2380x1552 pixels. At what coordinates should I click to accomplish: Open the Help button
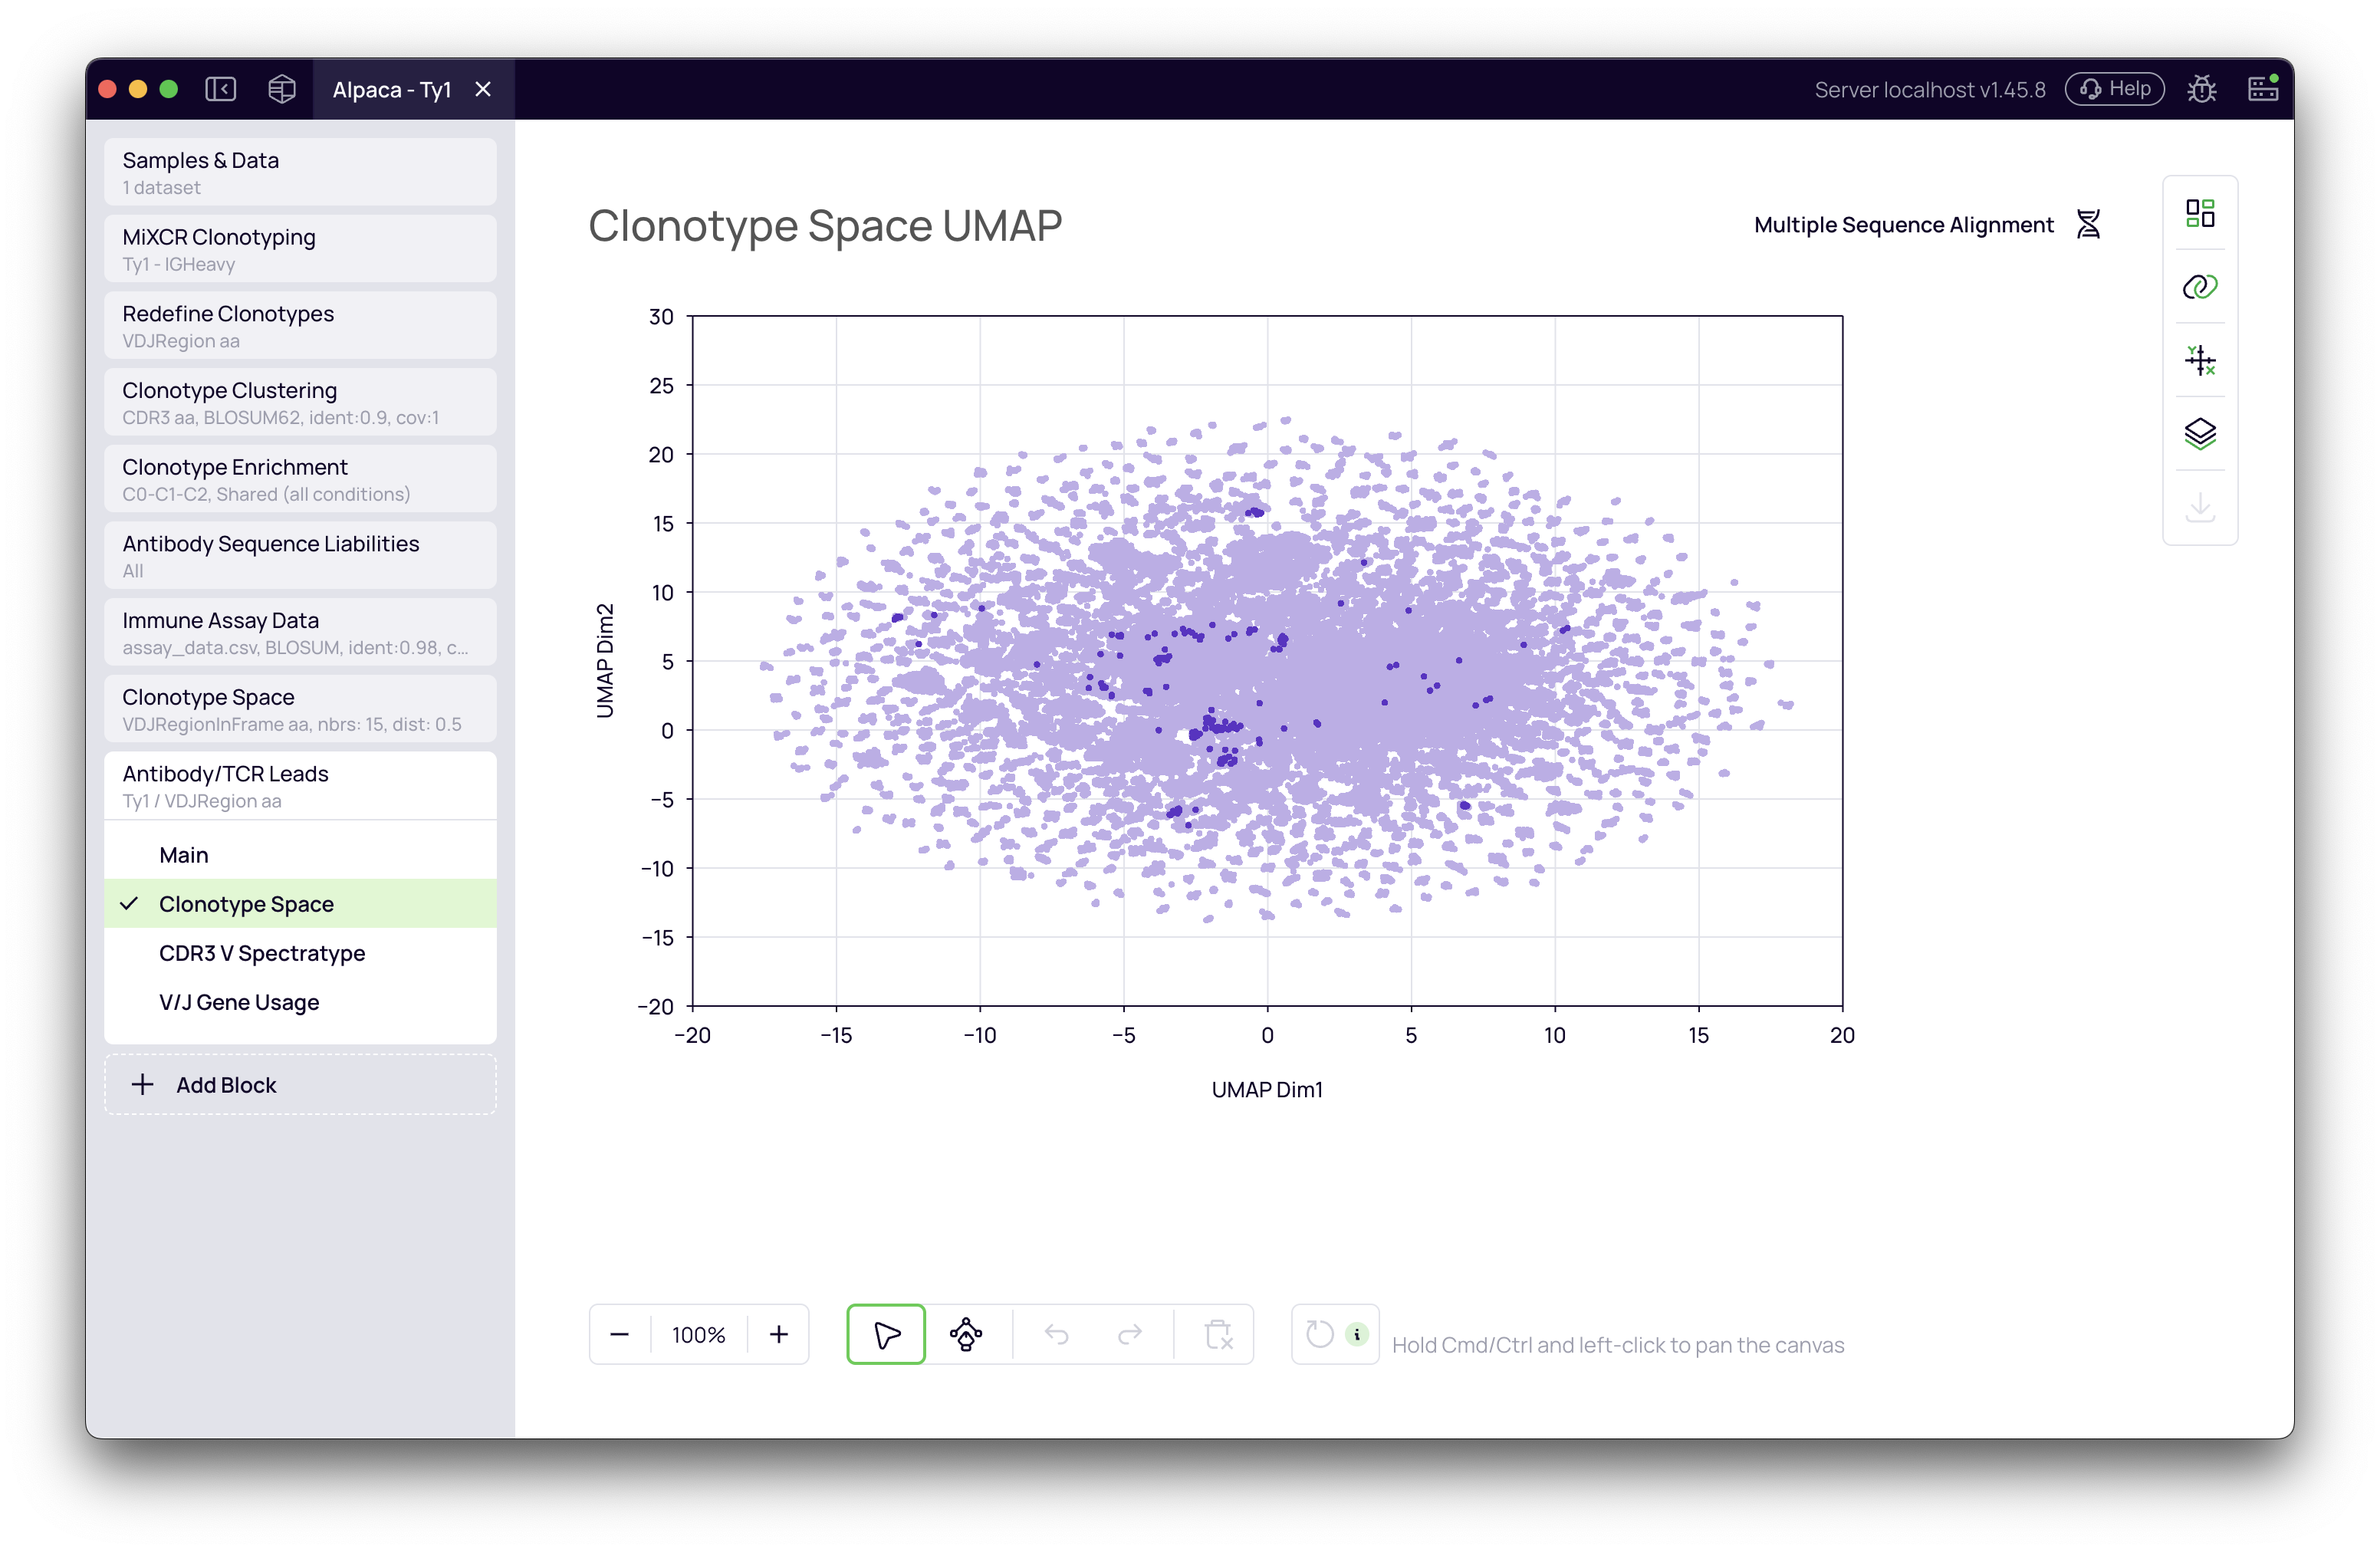[x=2114, y=90]
